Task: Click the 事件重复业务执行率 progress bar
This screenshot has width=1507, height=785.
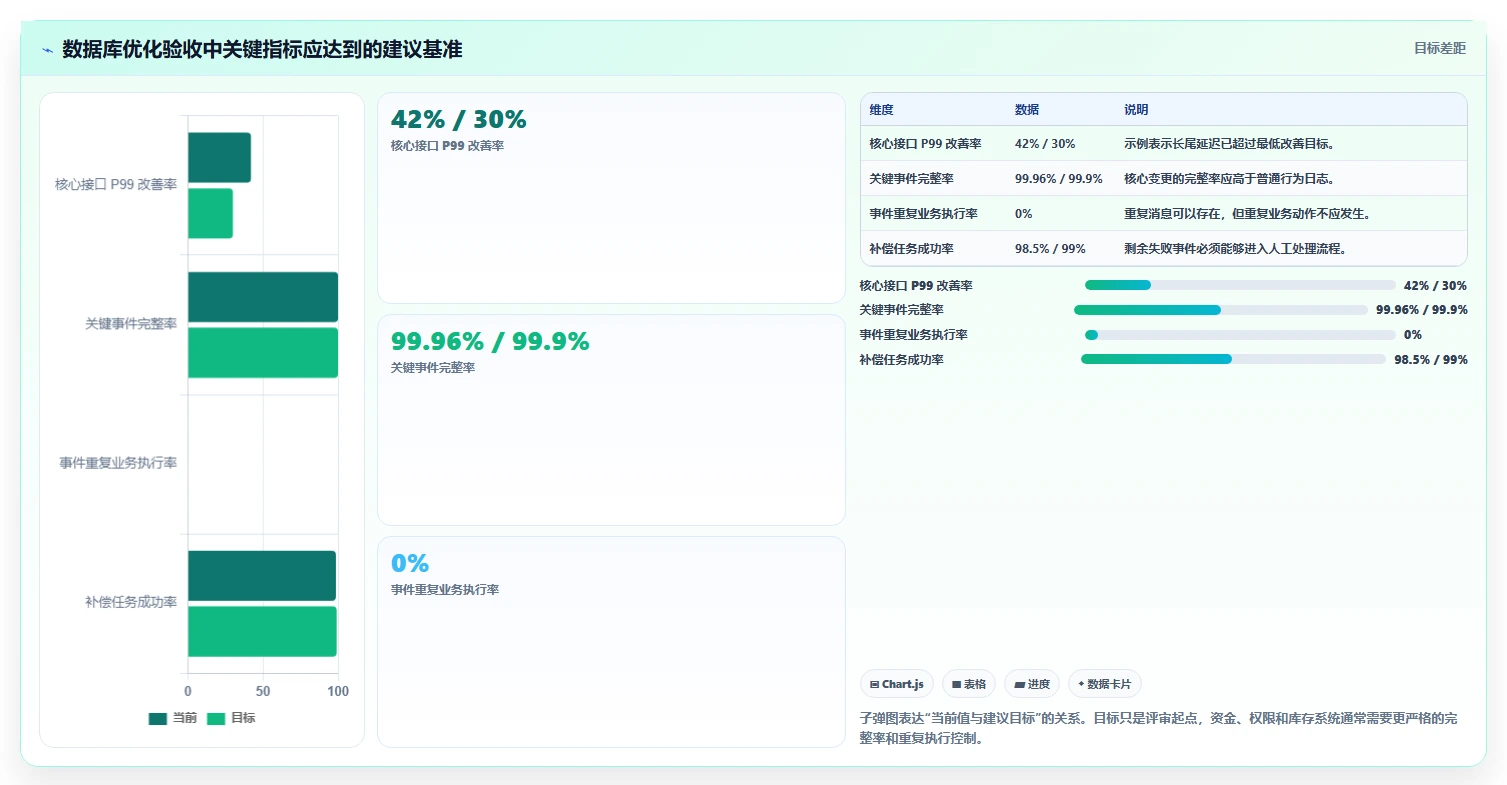Action: [x=1240, y=335]
